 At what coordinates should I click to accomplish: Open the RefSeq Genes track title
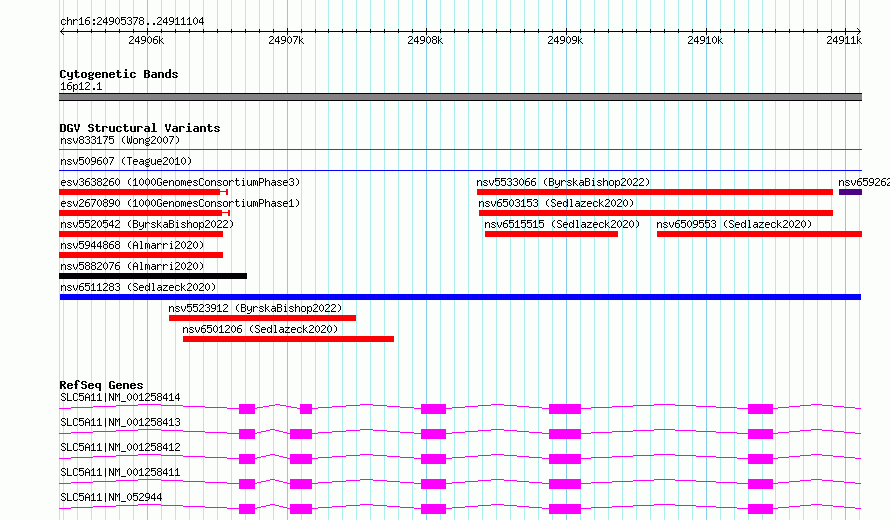click(102, 385)
